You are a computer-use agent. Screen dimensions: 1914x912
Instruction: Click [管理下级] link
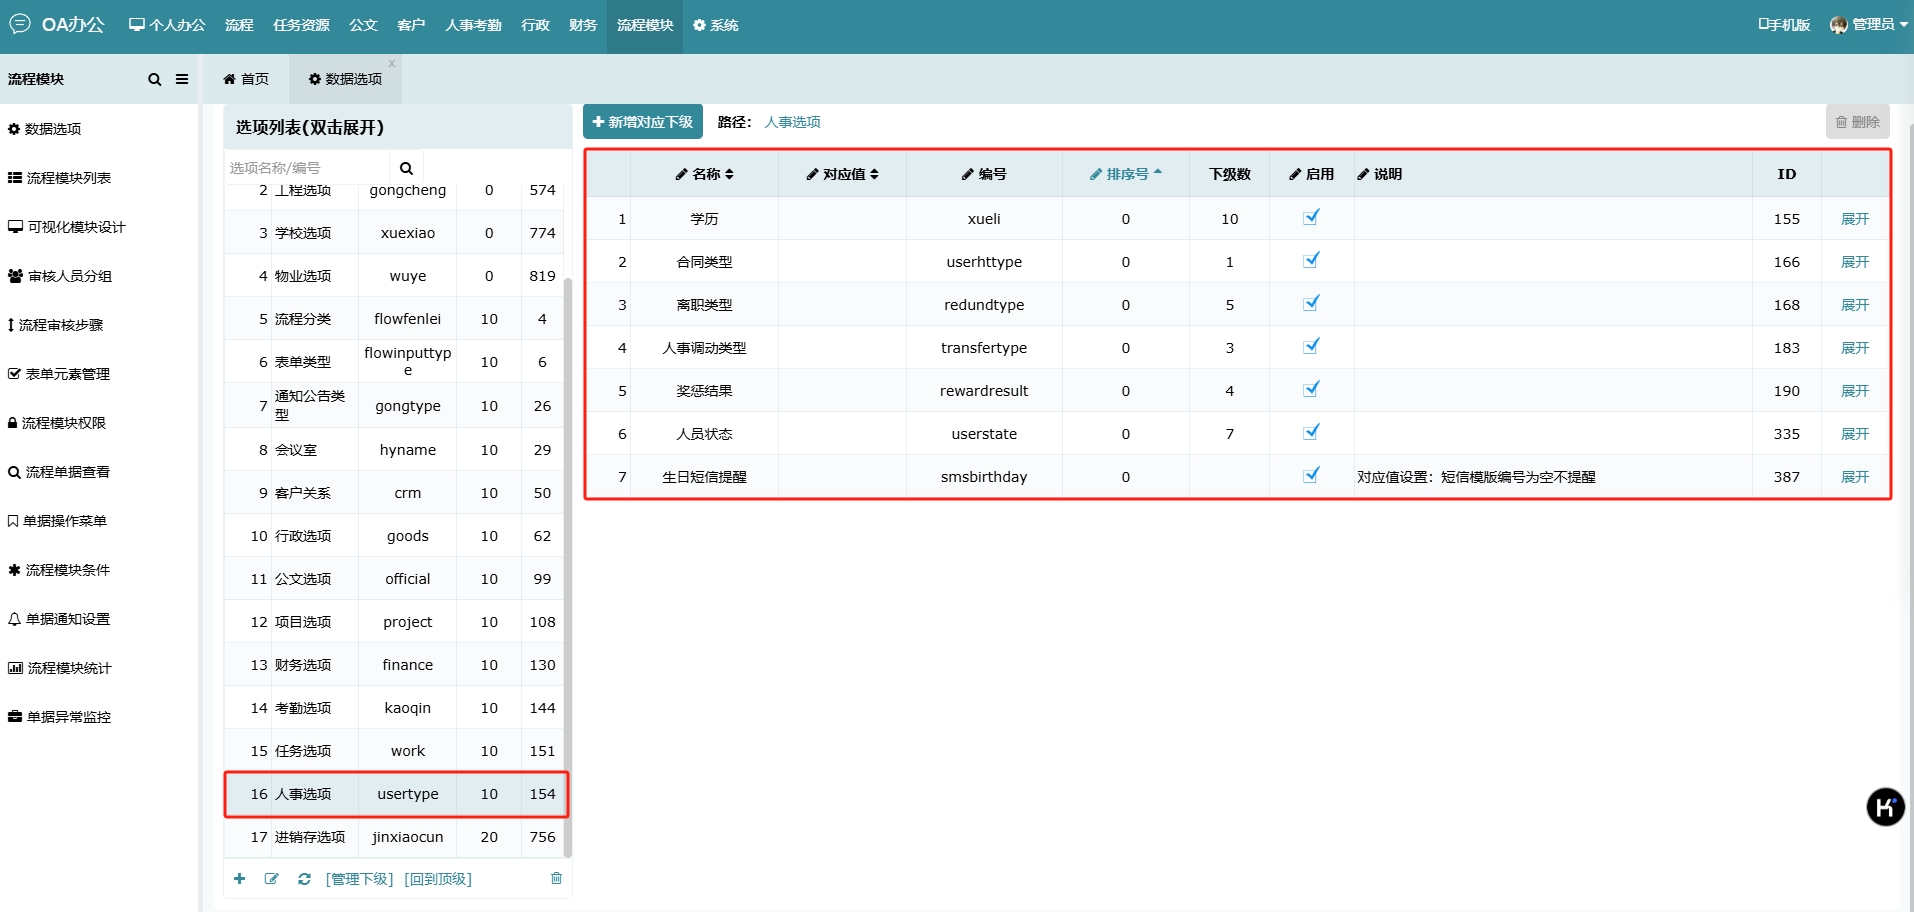tap(360, 879)
